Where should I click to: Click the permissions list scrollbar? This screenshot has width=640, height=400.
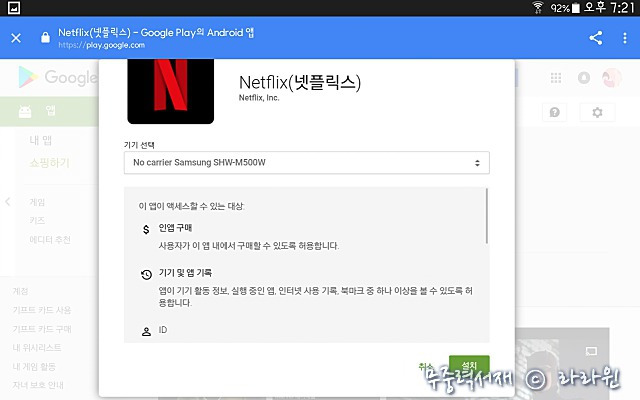click(x=487, y=216)
